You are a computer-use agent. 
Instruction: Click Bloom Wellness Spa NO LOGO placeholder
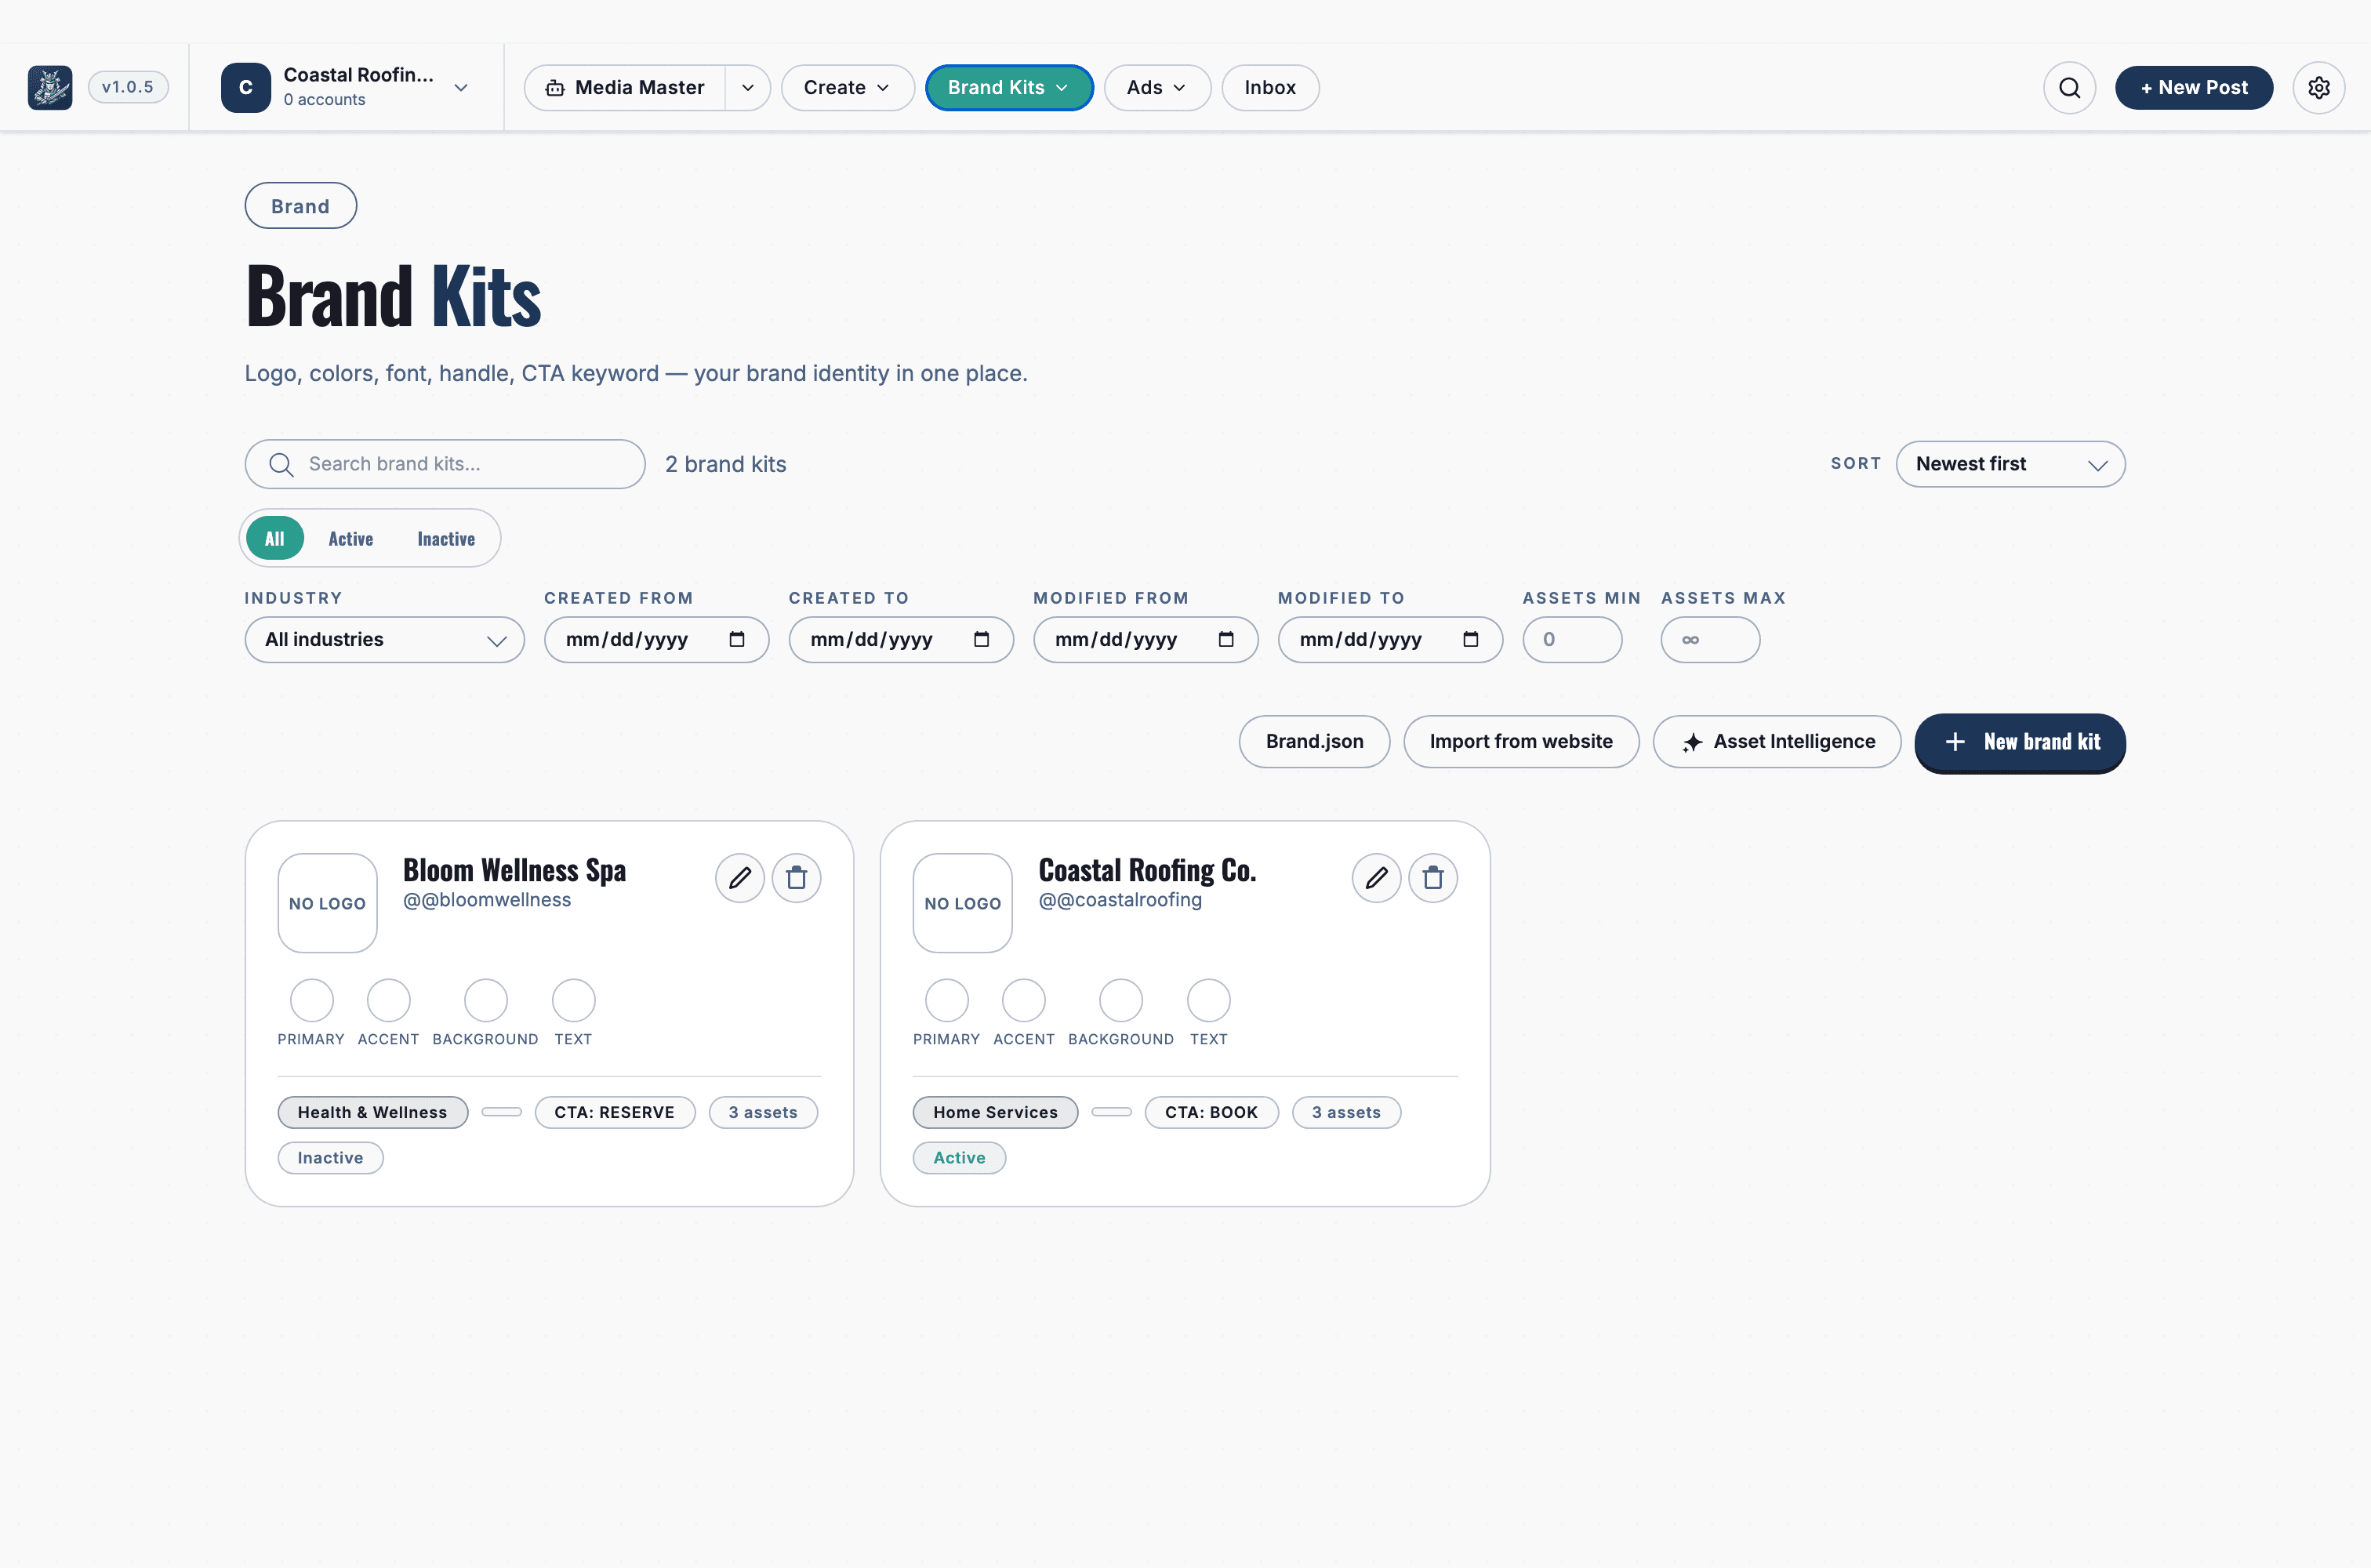click(x=327, y=903)
